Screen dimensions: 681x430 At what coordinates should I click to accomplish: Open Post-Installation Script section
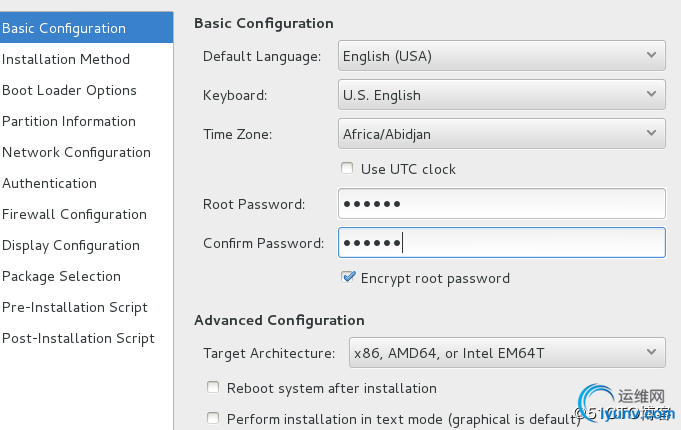pyautogui.click(x=86, y=338)
